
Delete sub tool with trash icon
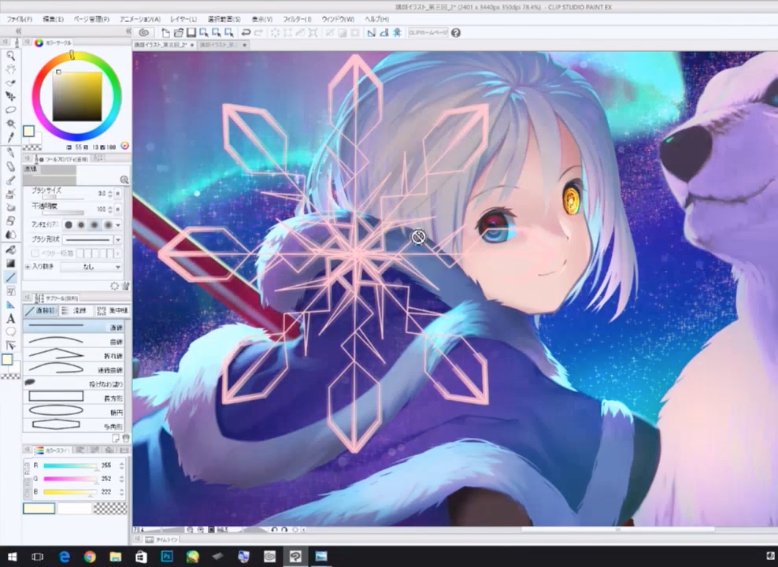126,438
